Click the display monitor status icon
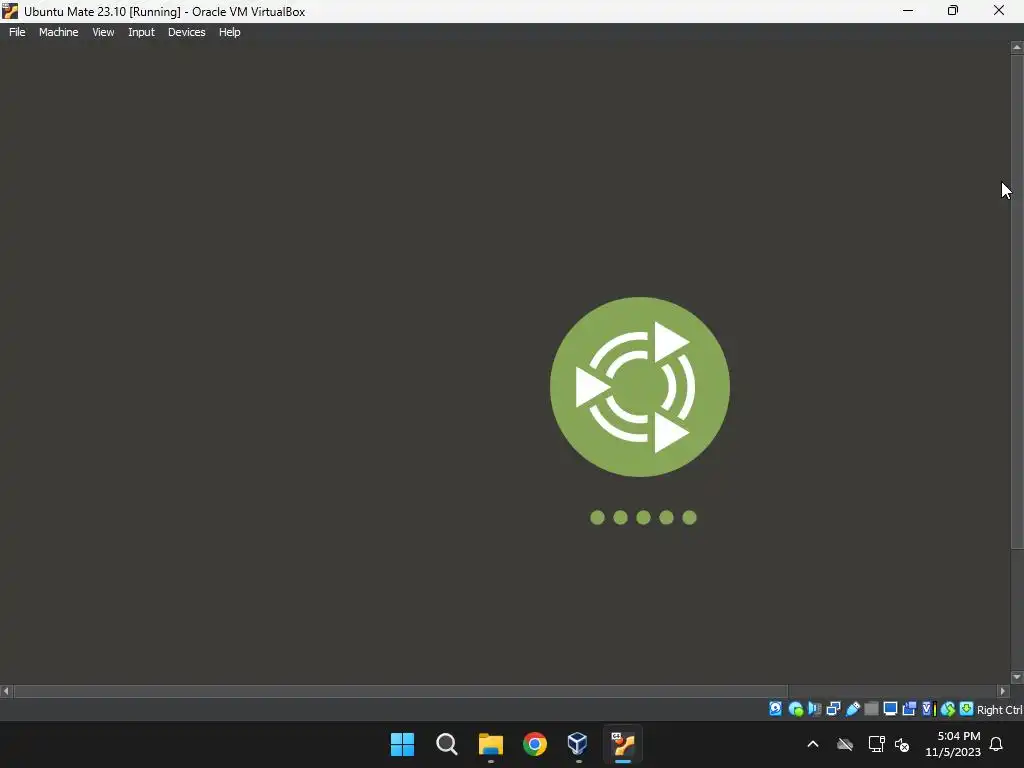Image resolution: width=1024 pixels, height=768 pixels. tap(890, 709)
